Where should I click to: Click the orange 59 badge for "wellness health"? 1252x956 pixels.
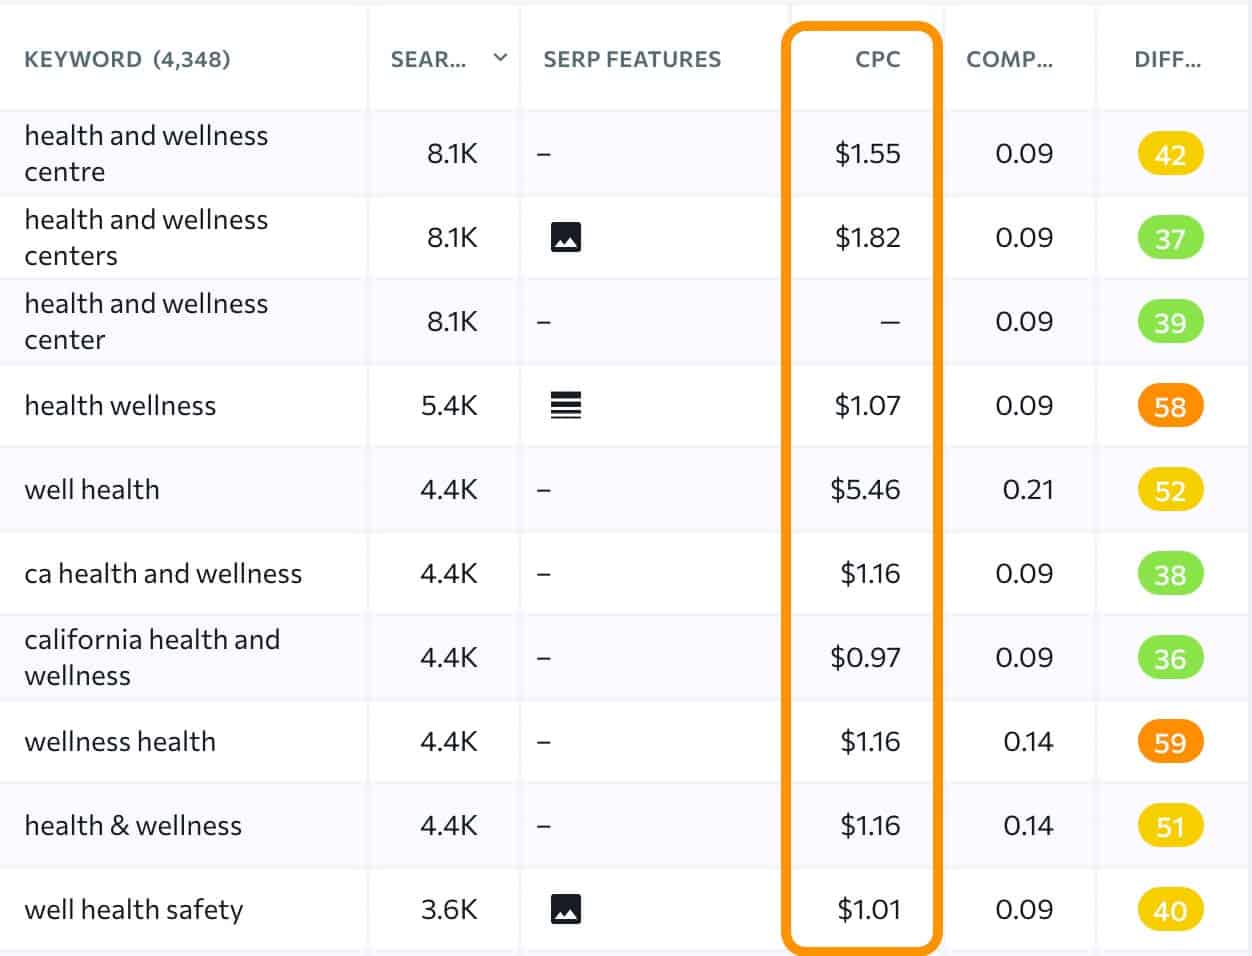coord(1168,741)
